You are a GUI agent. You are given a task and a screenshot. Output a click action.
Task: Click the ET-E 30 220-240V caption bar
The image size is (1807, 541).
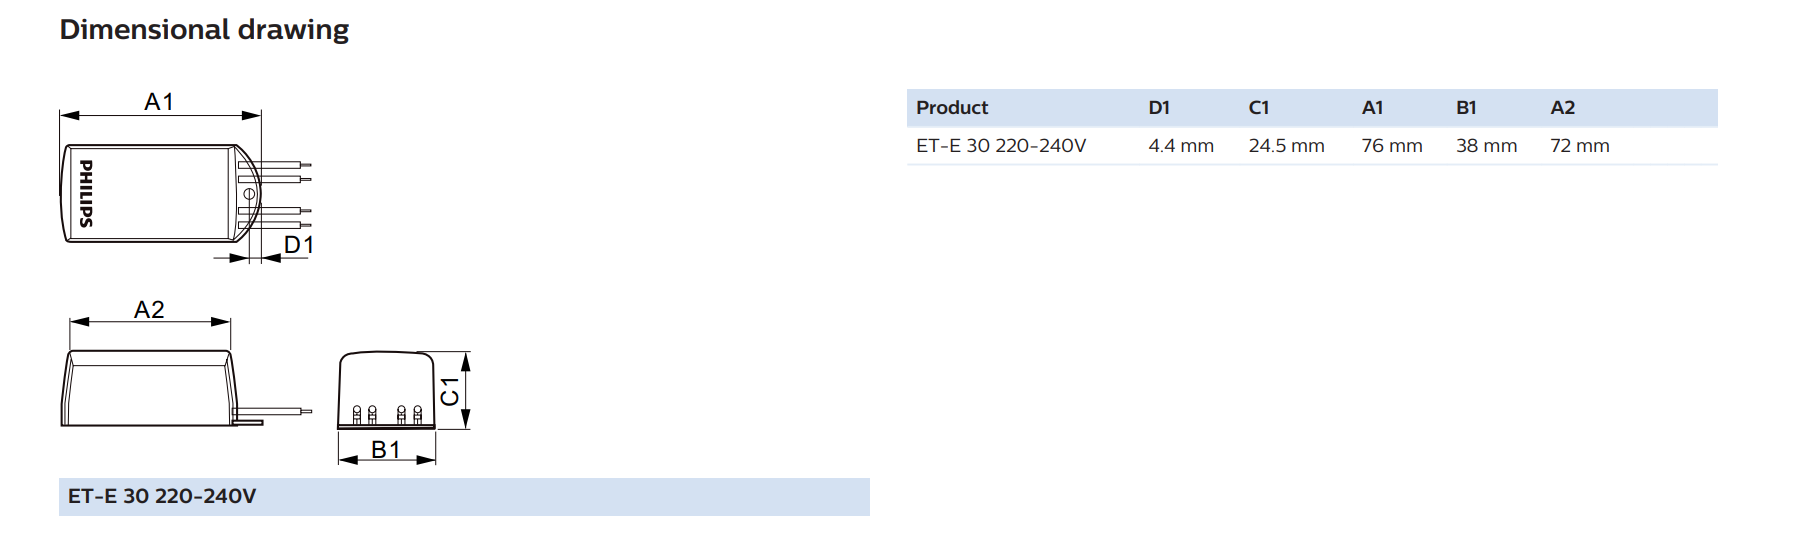[464, 497]
